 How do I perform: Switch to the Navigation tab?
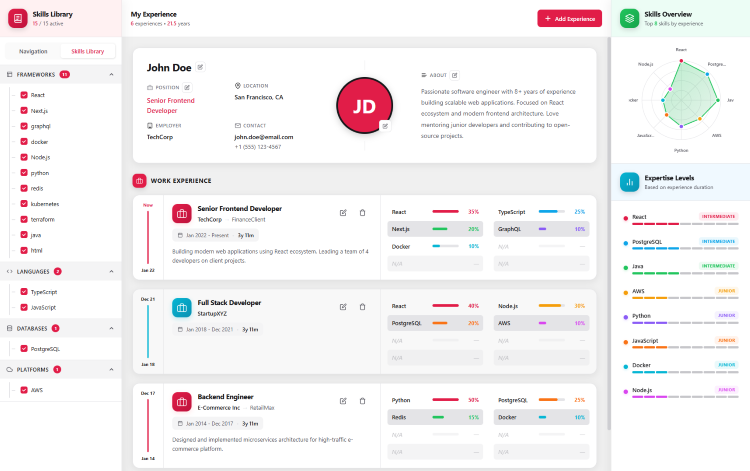[x=33, y=51]
